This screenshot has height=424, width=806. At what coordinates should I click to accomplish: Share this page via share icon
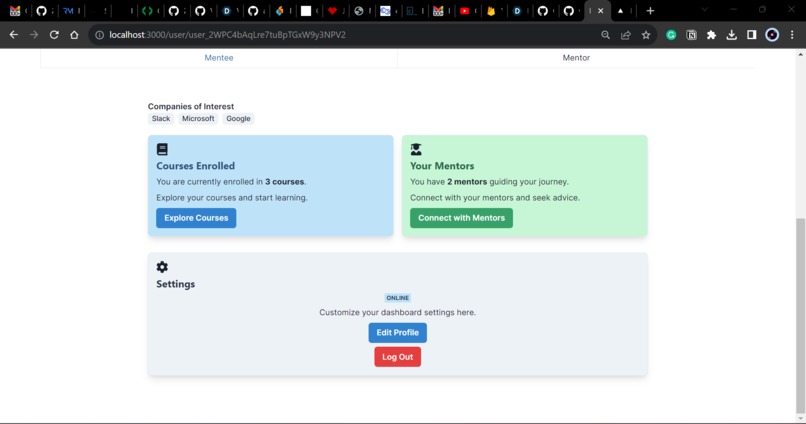626,35
